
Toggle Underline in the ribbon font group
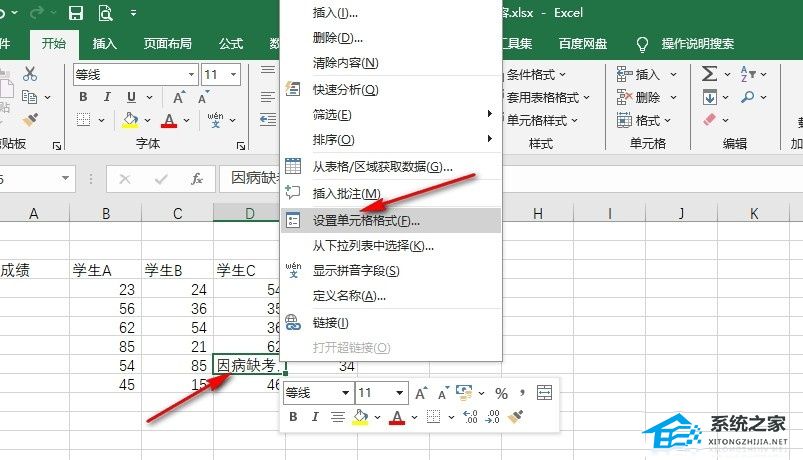tap(131, 96)
